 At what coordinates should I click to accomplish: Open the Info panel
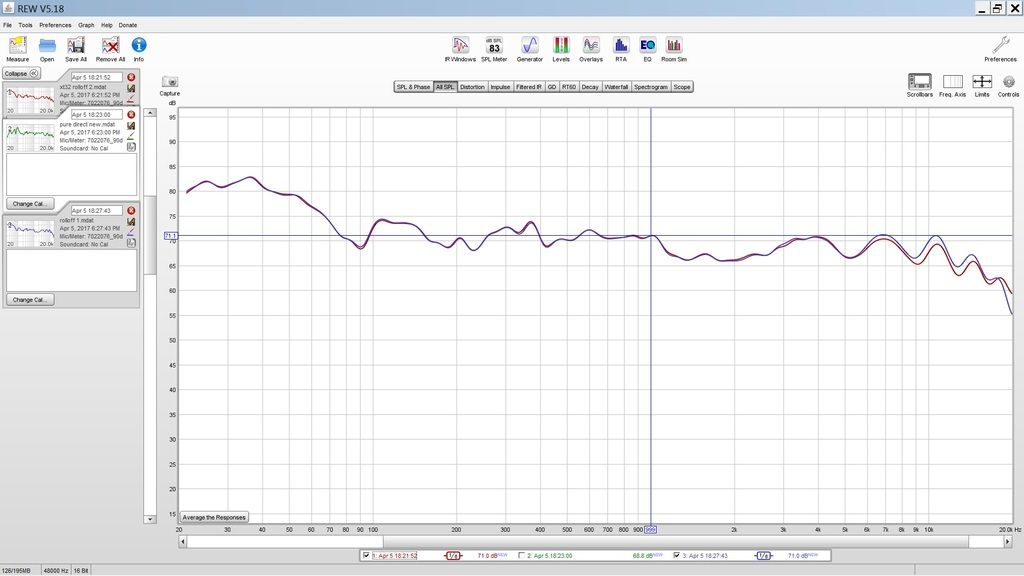[x=138, y=49]
